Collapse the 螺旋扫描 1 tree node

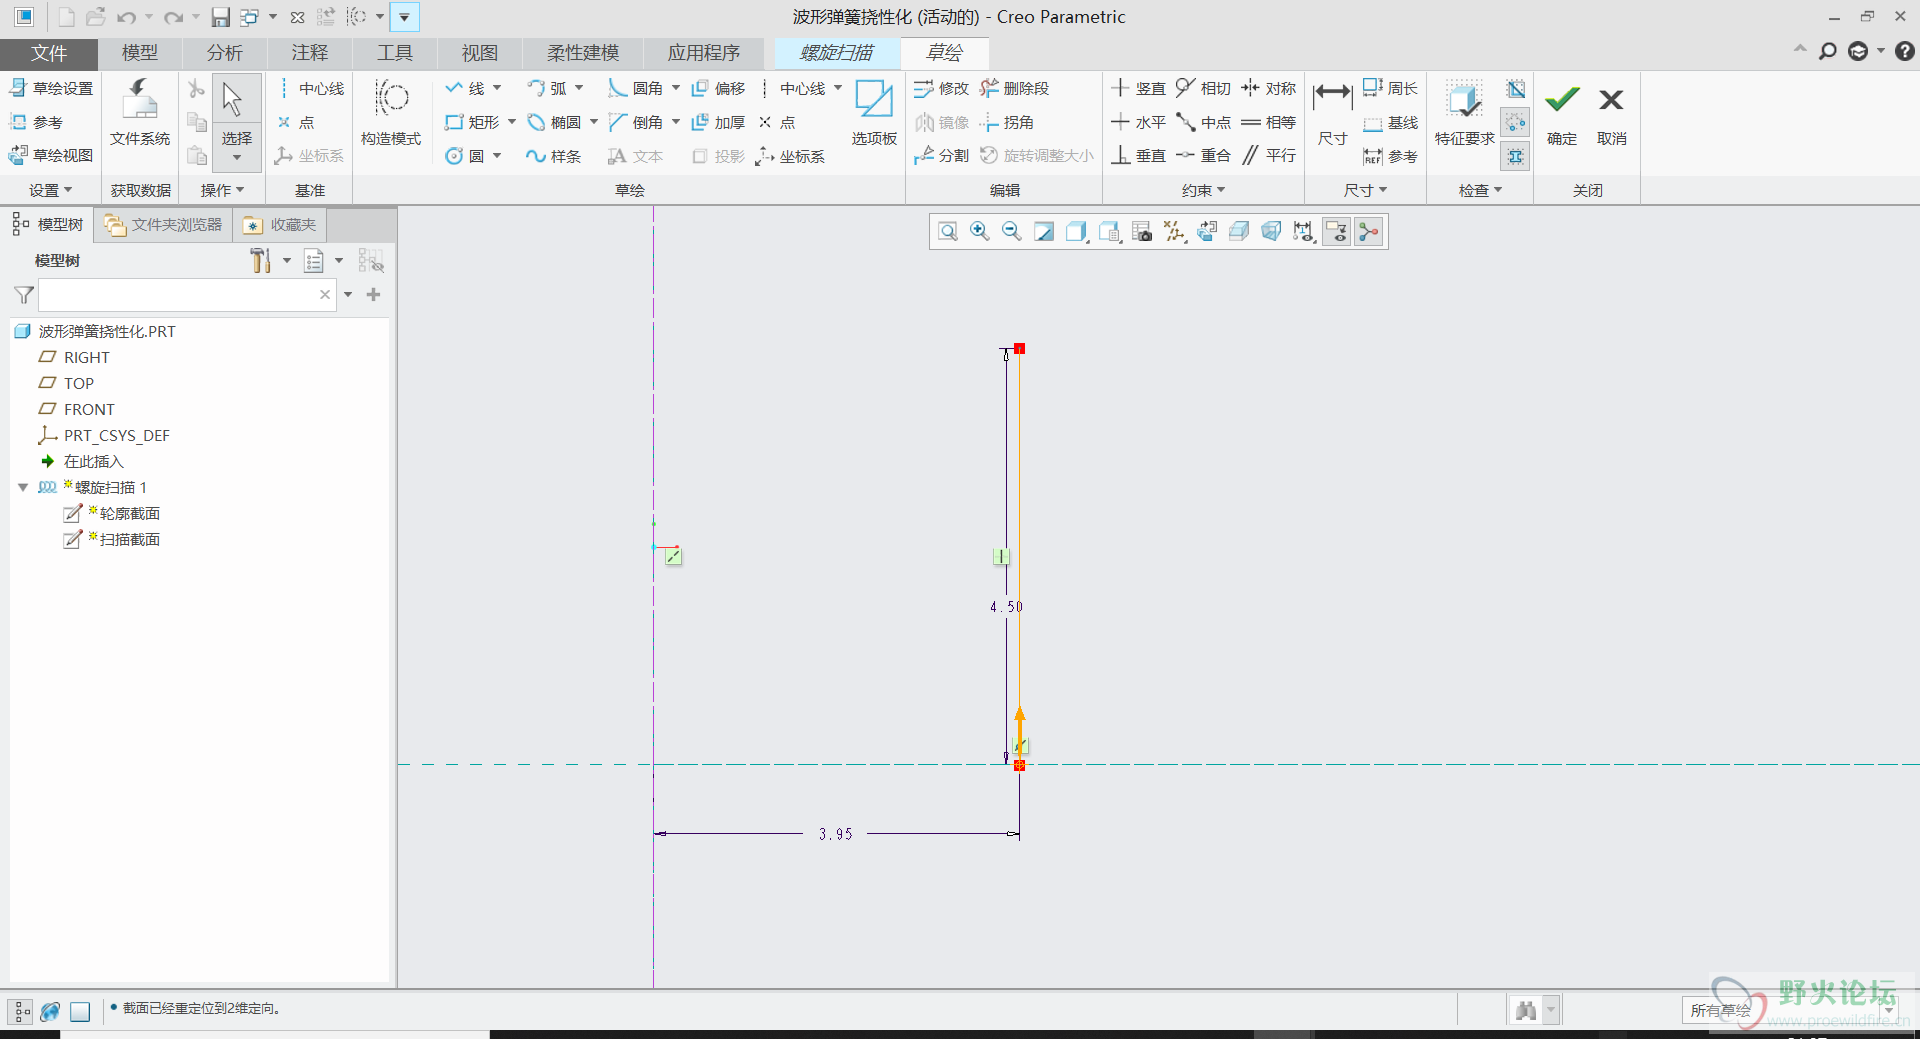tap(23, 487)
